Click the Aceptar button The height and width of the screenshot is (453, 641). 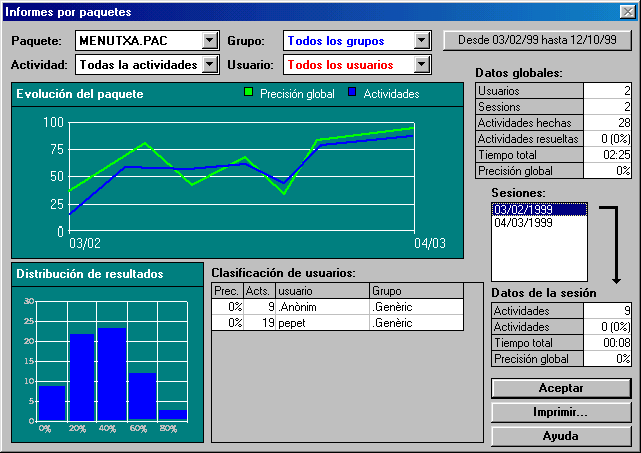click(561, 388)
